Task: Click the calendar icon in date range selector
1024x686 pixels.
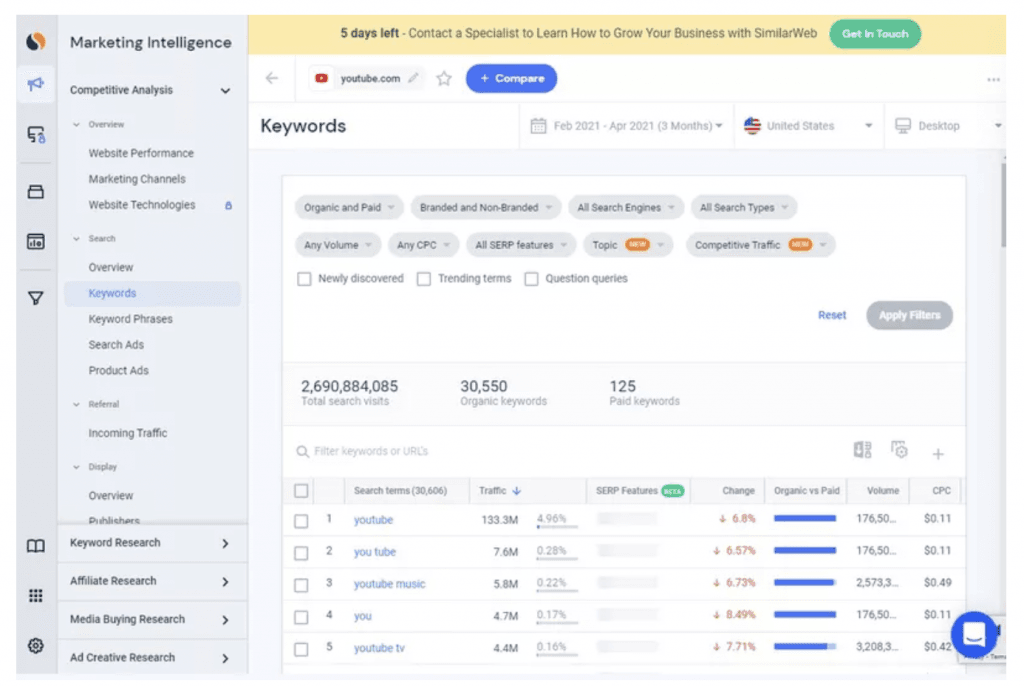Action: (x=538, y=125)
